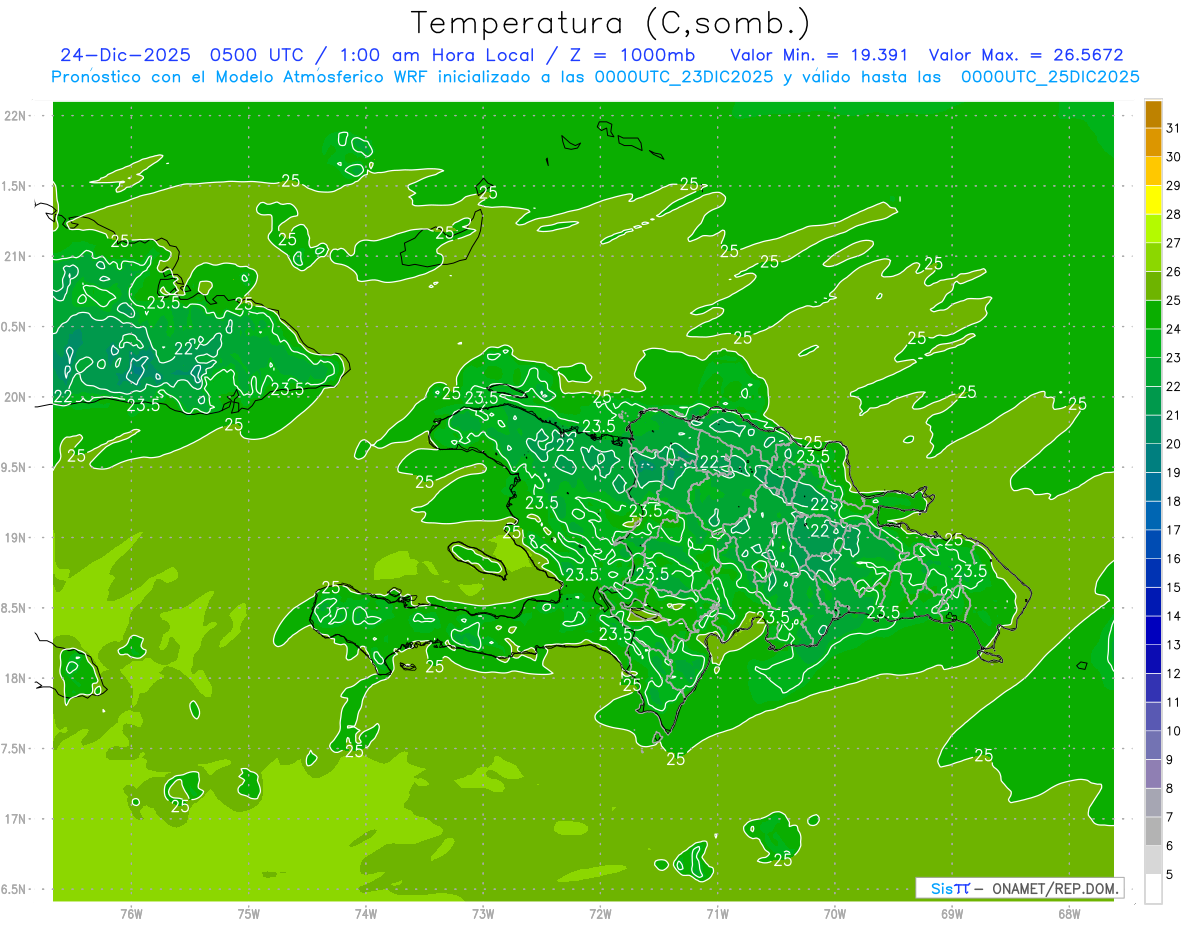This screenshot has height=927, width=1200.
Task: Pick the blue legend swatch between 16 and 17
Action: 1153,545
